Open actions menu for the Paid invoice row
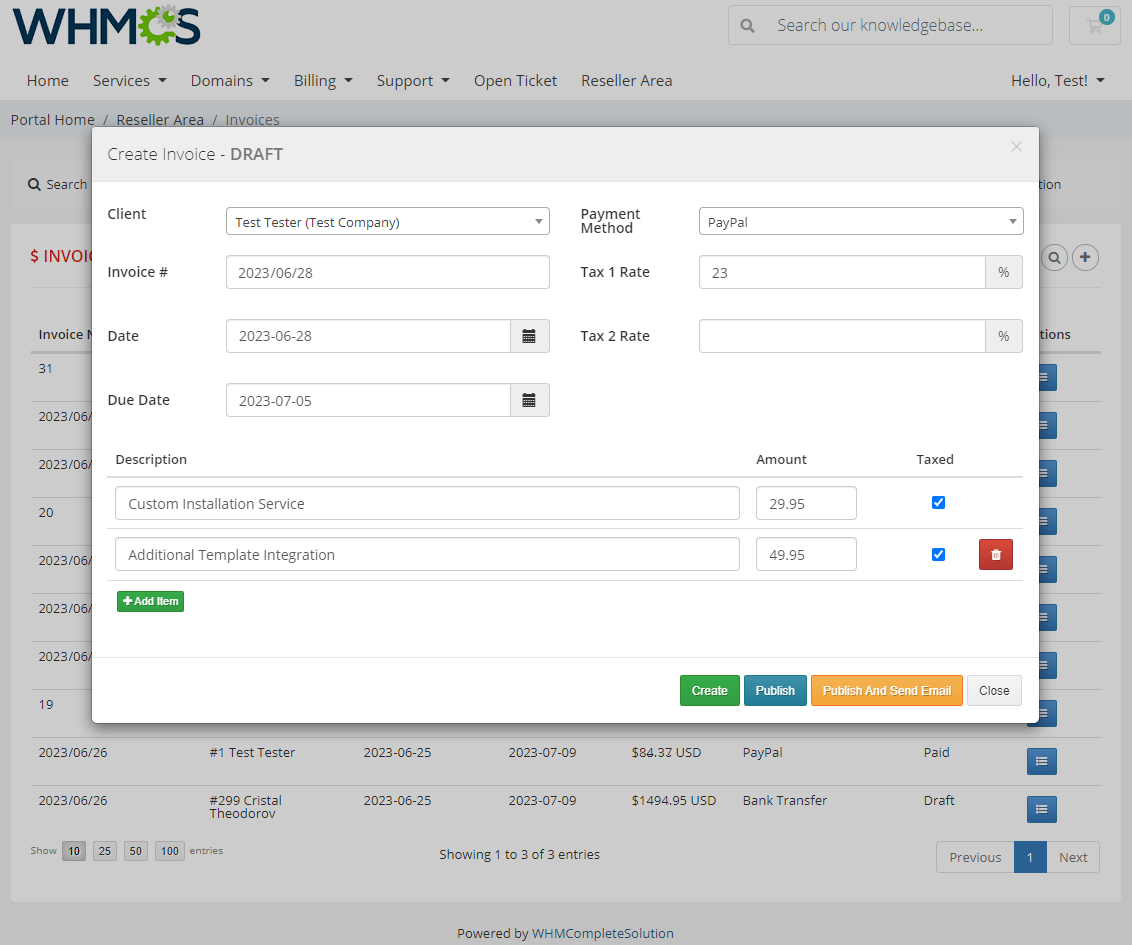Image resolution: width=1132 pixels, height=945 pixels. pyautogui.click(x=1041, y=761)
